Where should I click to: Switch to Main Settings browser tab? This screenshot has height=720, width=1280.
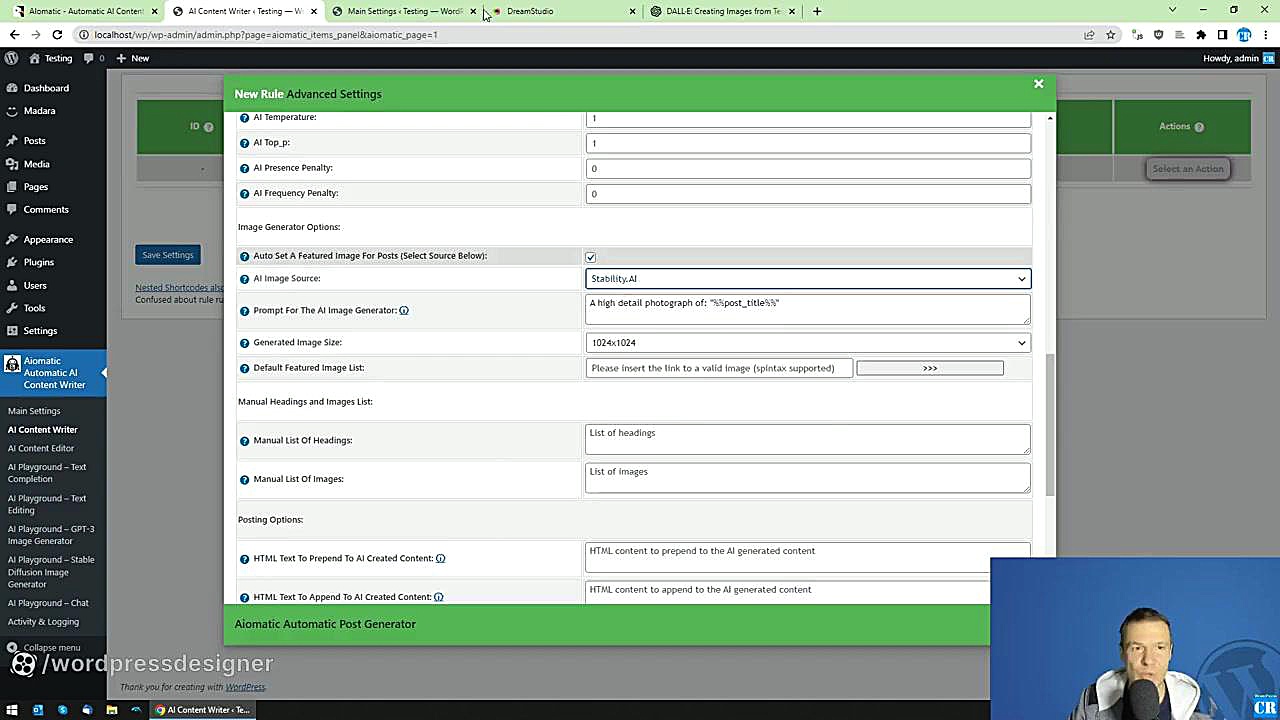click(x=405, y=11)
